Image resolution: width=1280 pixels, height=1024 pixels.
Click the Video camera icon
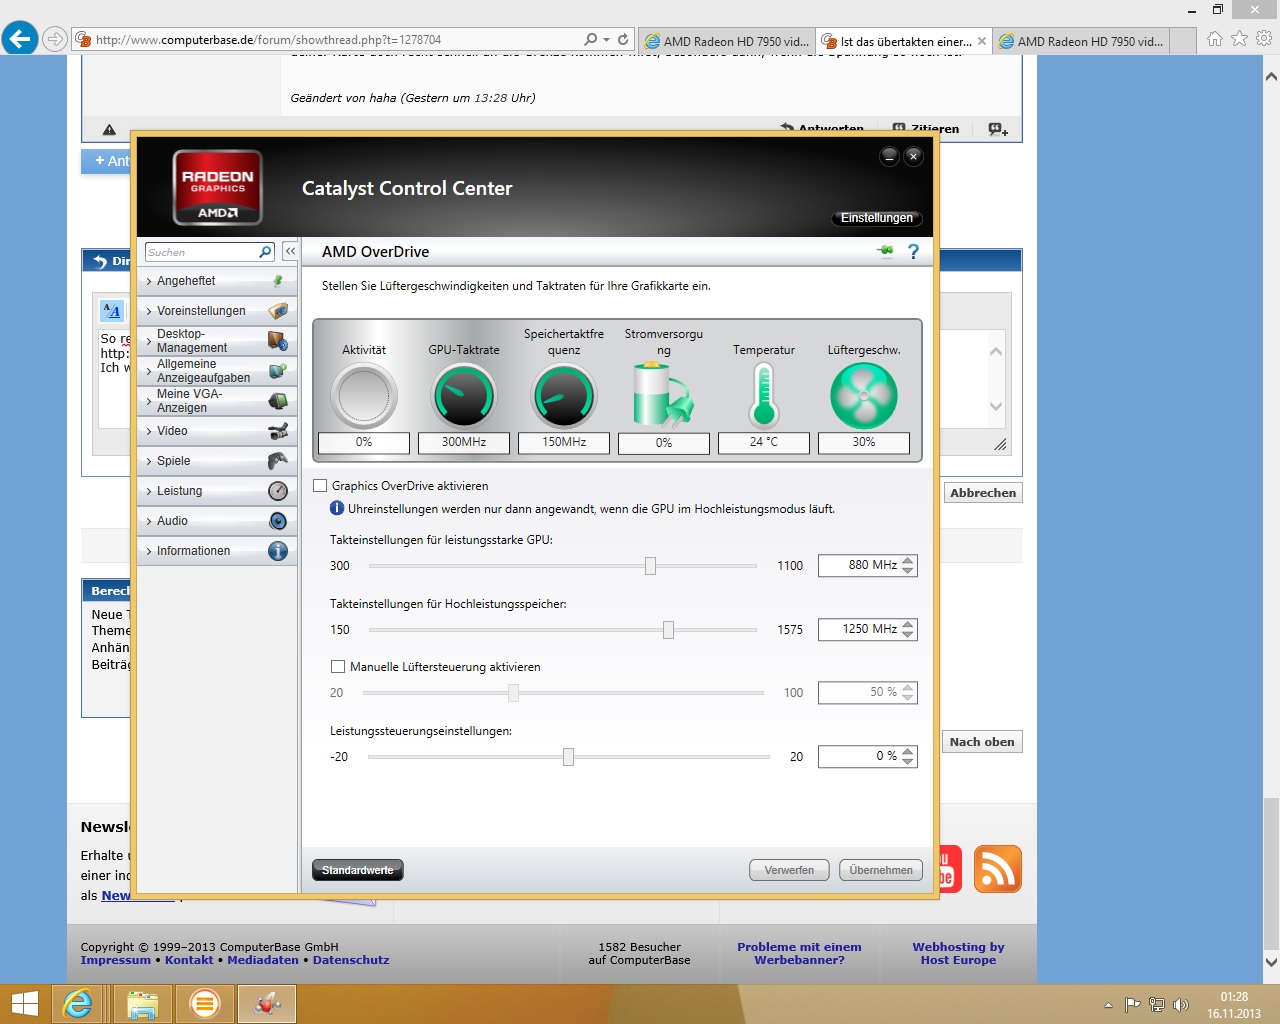click(278, 431)
